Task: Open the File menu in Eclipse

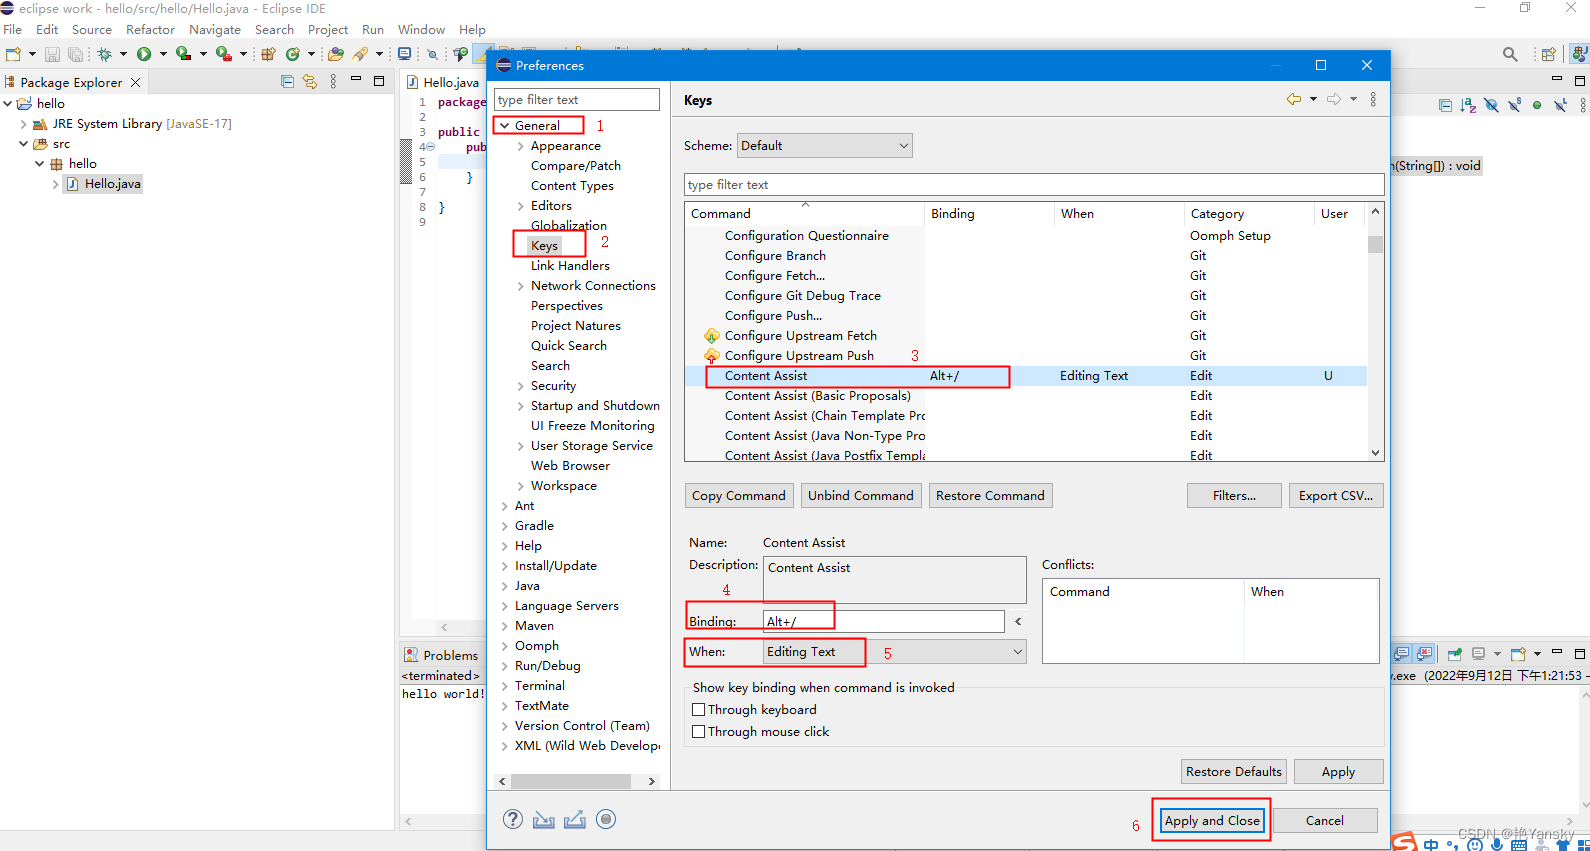Action: [13, 29]
